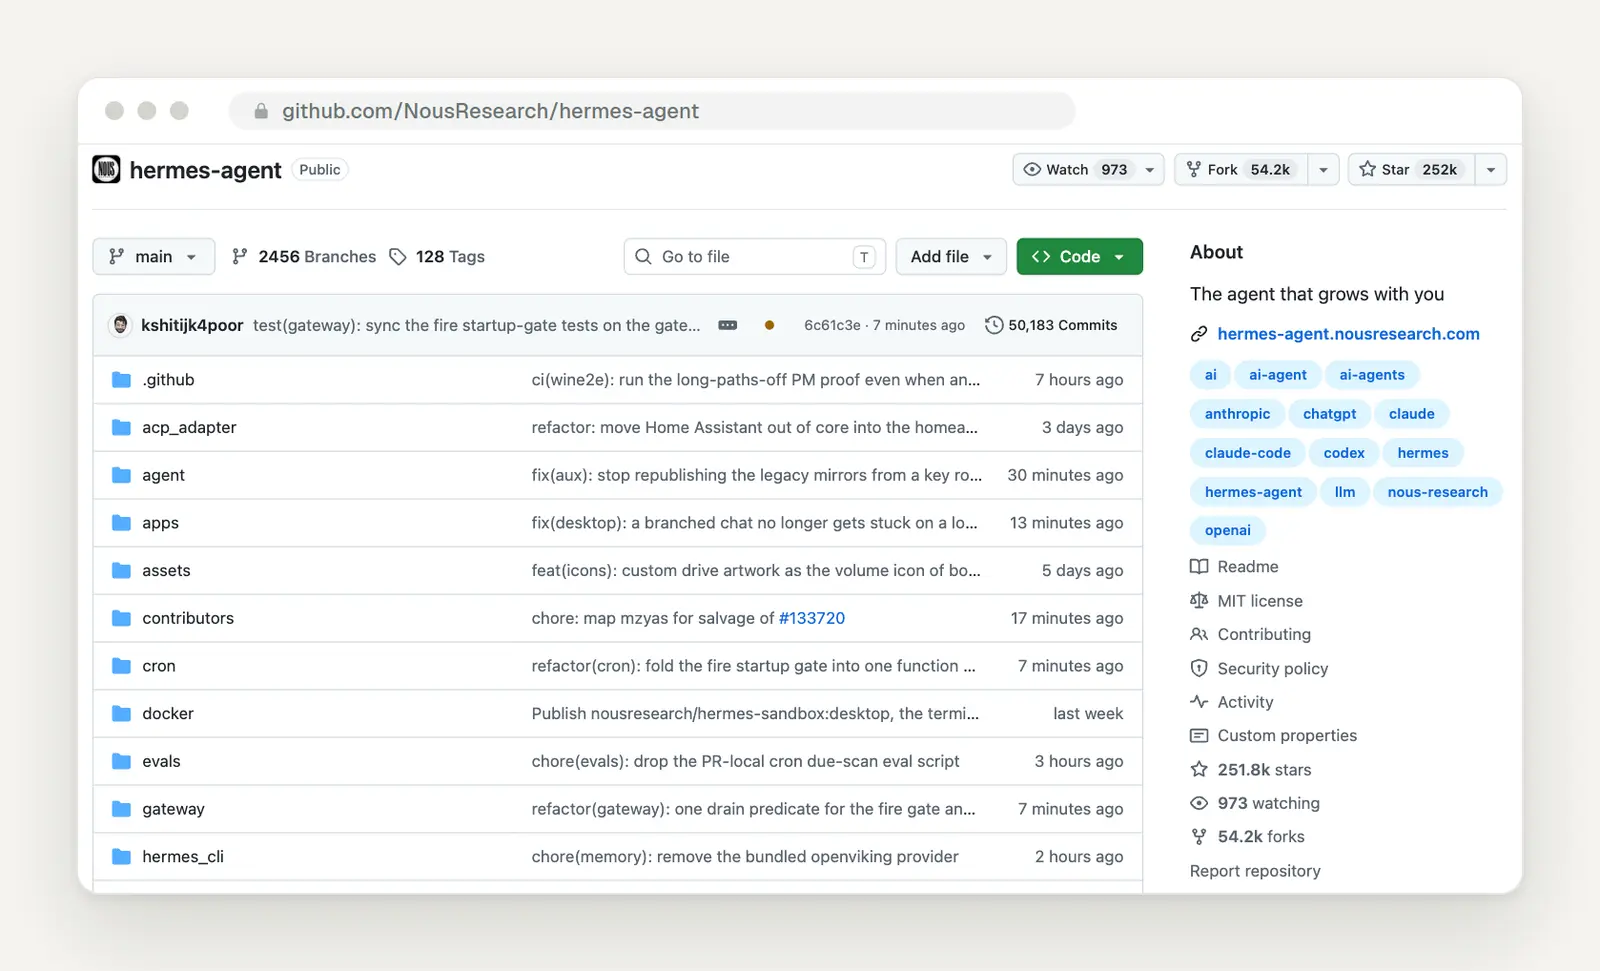Screen dimensions: 1600x971
Task: Open the 50,183 Commits history
Action: click(x=1051, y=325)
